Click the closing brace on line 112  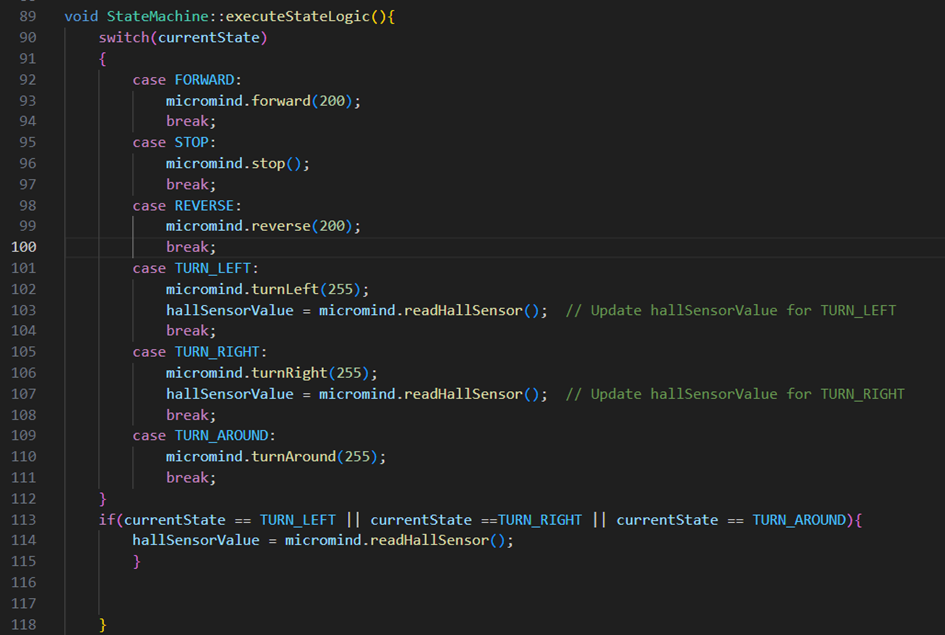pyautogui.click(x=102, y=499)
